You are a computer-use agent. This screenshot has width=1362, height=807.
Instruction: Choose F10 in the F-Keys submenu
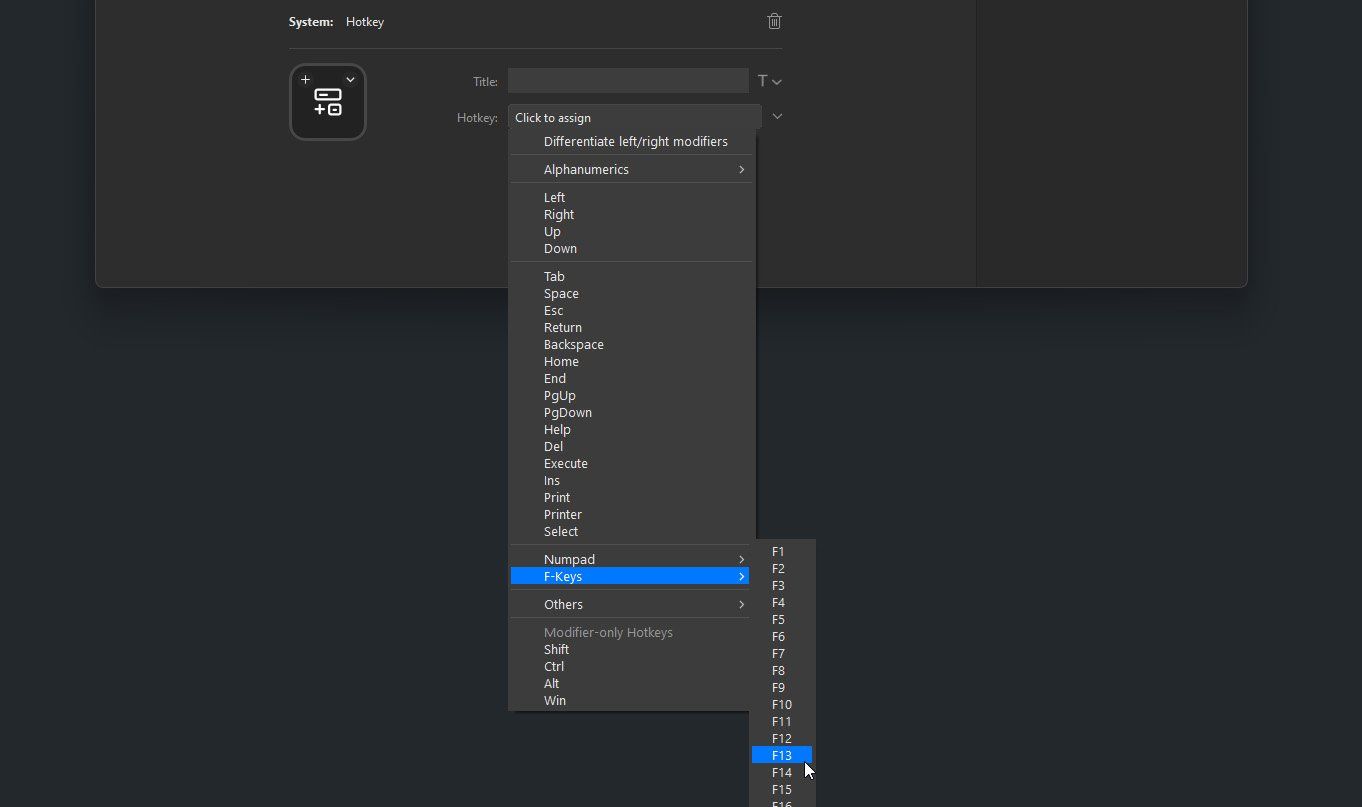[x=781, y=704]
